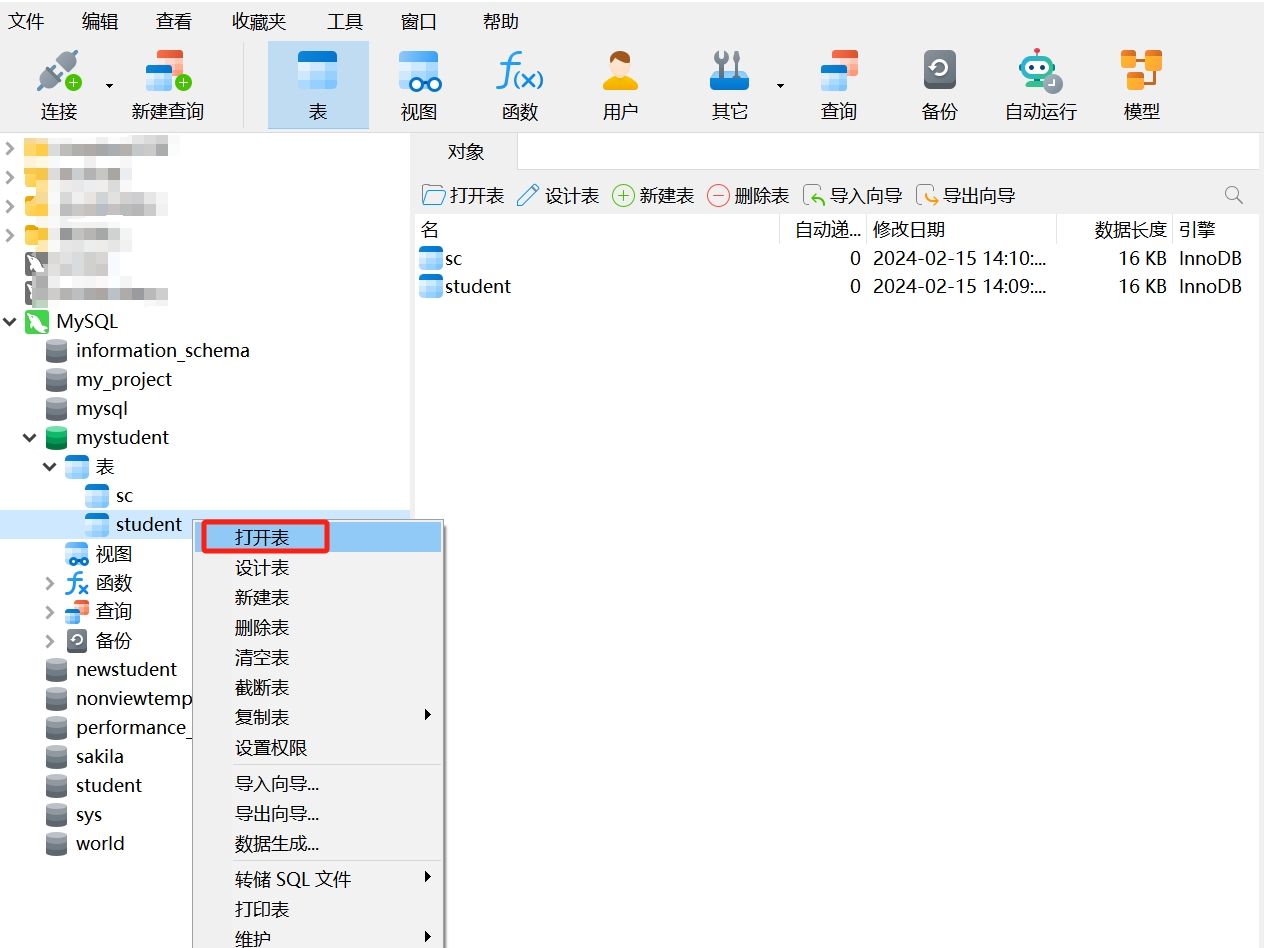Image resolution: width=1264 pixels, height=948 pixels.
Task: Switch to the 对象 tab
Action: click(466, 152)
